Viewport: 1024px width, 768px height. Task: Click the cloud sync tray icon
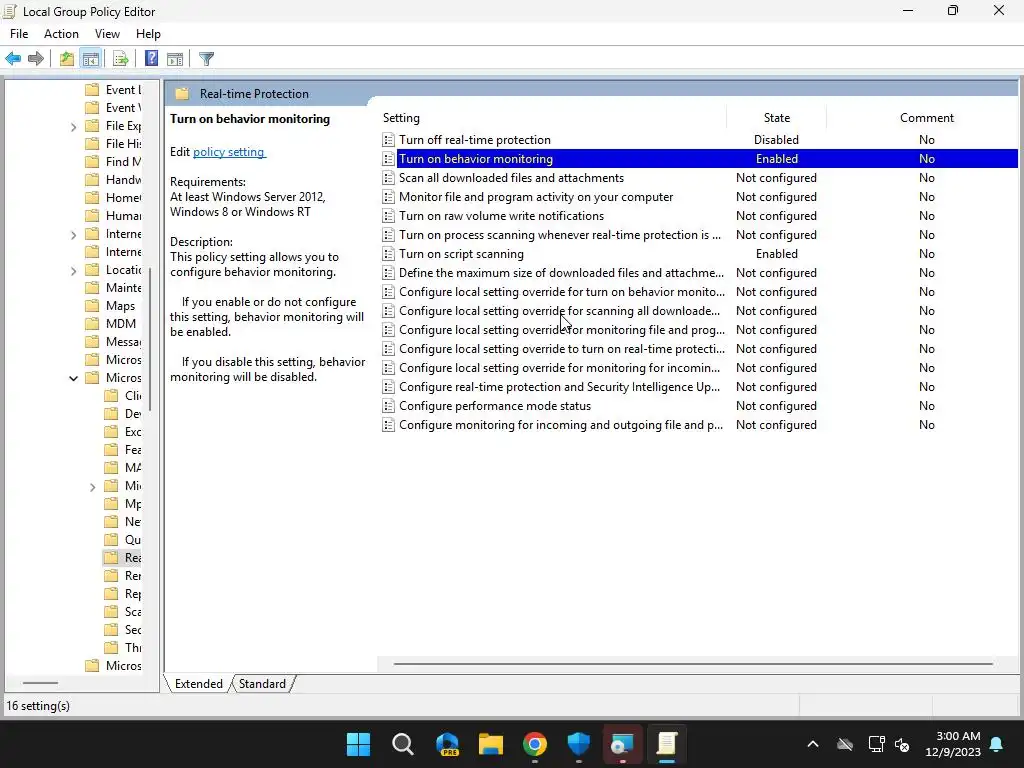(845, 744)
